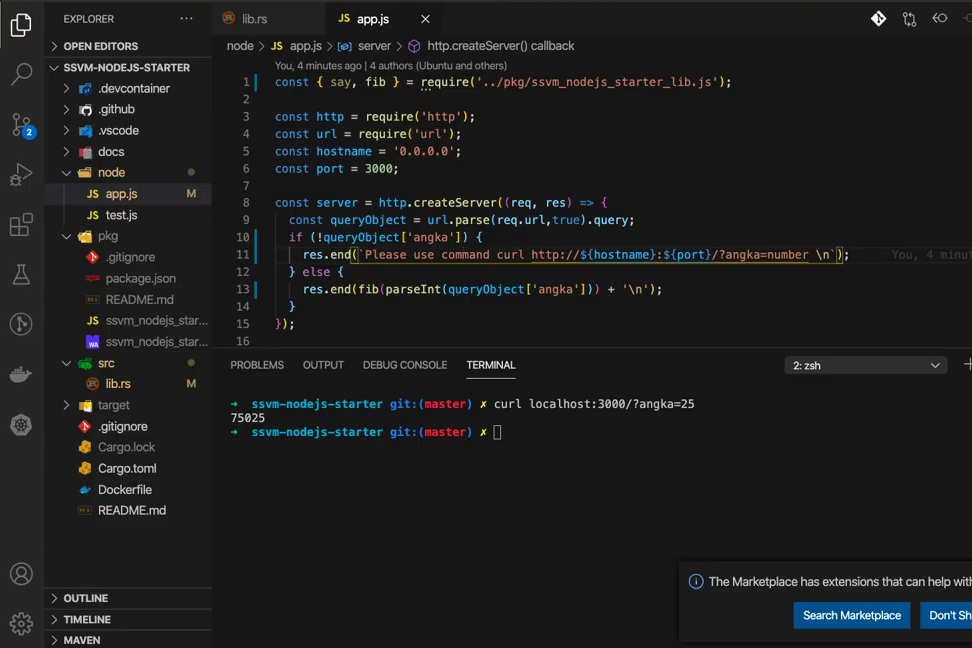This screenshot has height=648, width=972.
Task: Click the previous revision icon in editor toolbar
Action: tap(940, 19)
